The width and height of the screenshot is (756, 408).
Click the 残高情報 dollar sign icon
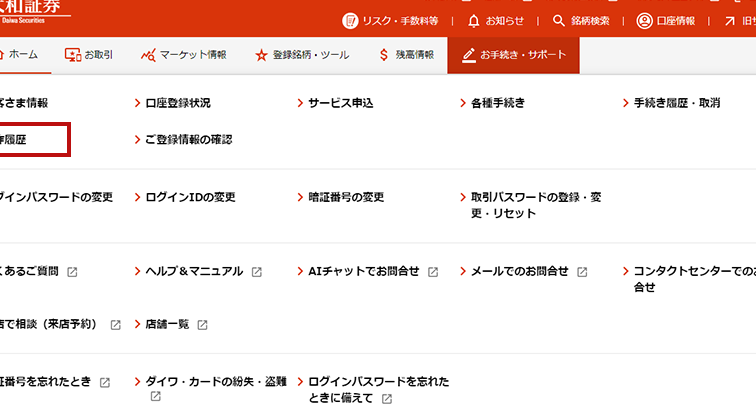[x=384, y=55]
